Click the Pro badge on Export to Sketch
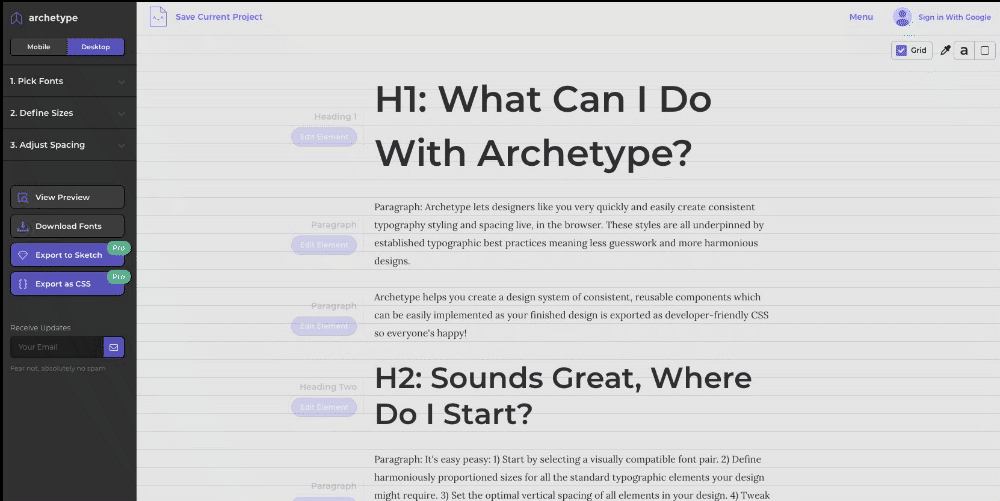The width and height of the screenshot is (1000, 501). click(x=119, y=248)
